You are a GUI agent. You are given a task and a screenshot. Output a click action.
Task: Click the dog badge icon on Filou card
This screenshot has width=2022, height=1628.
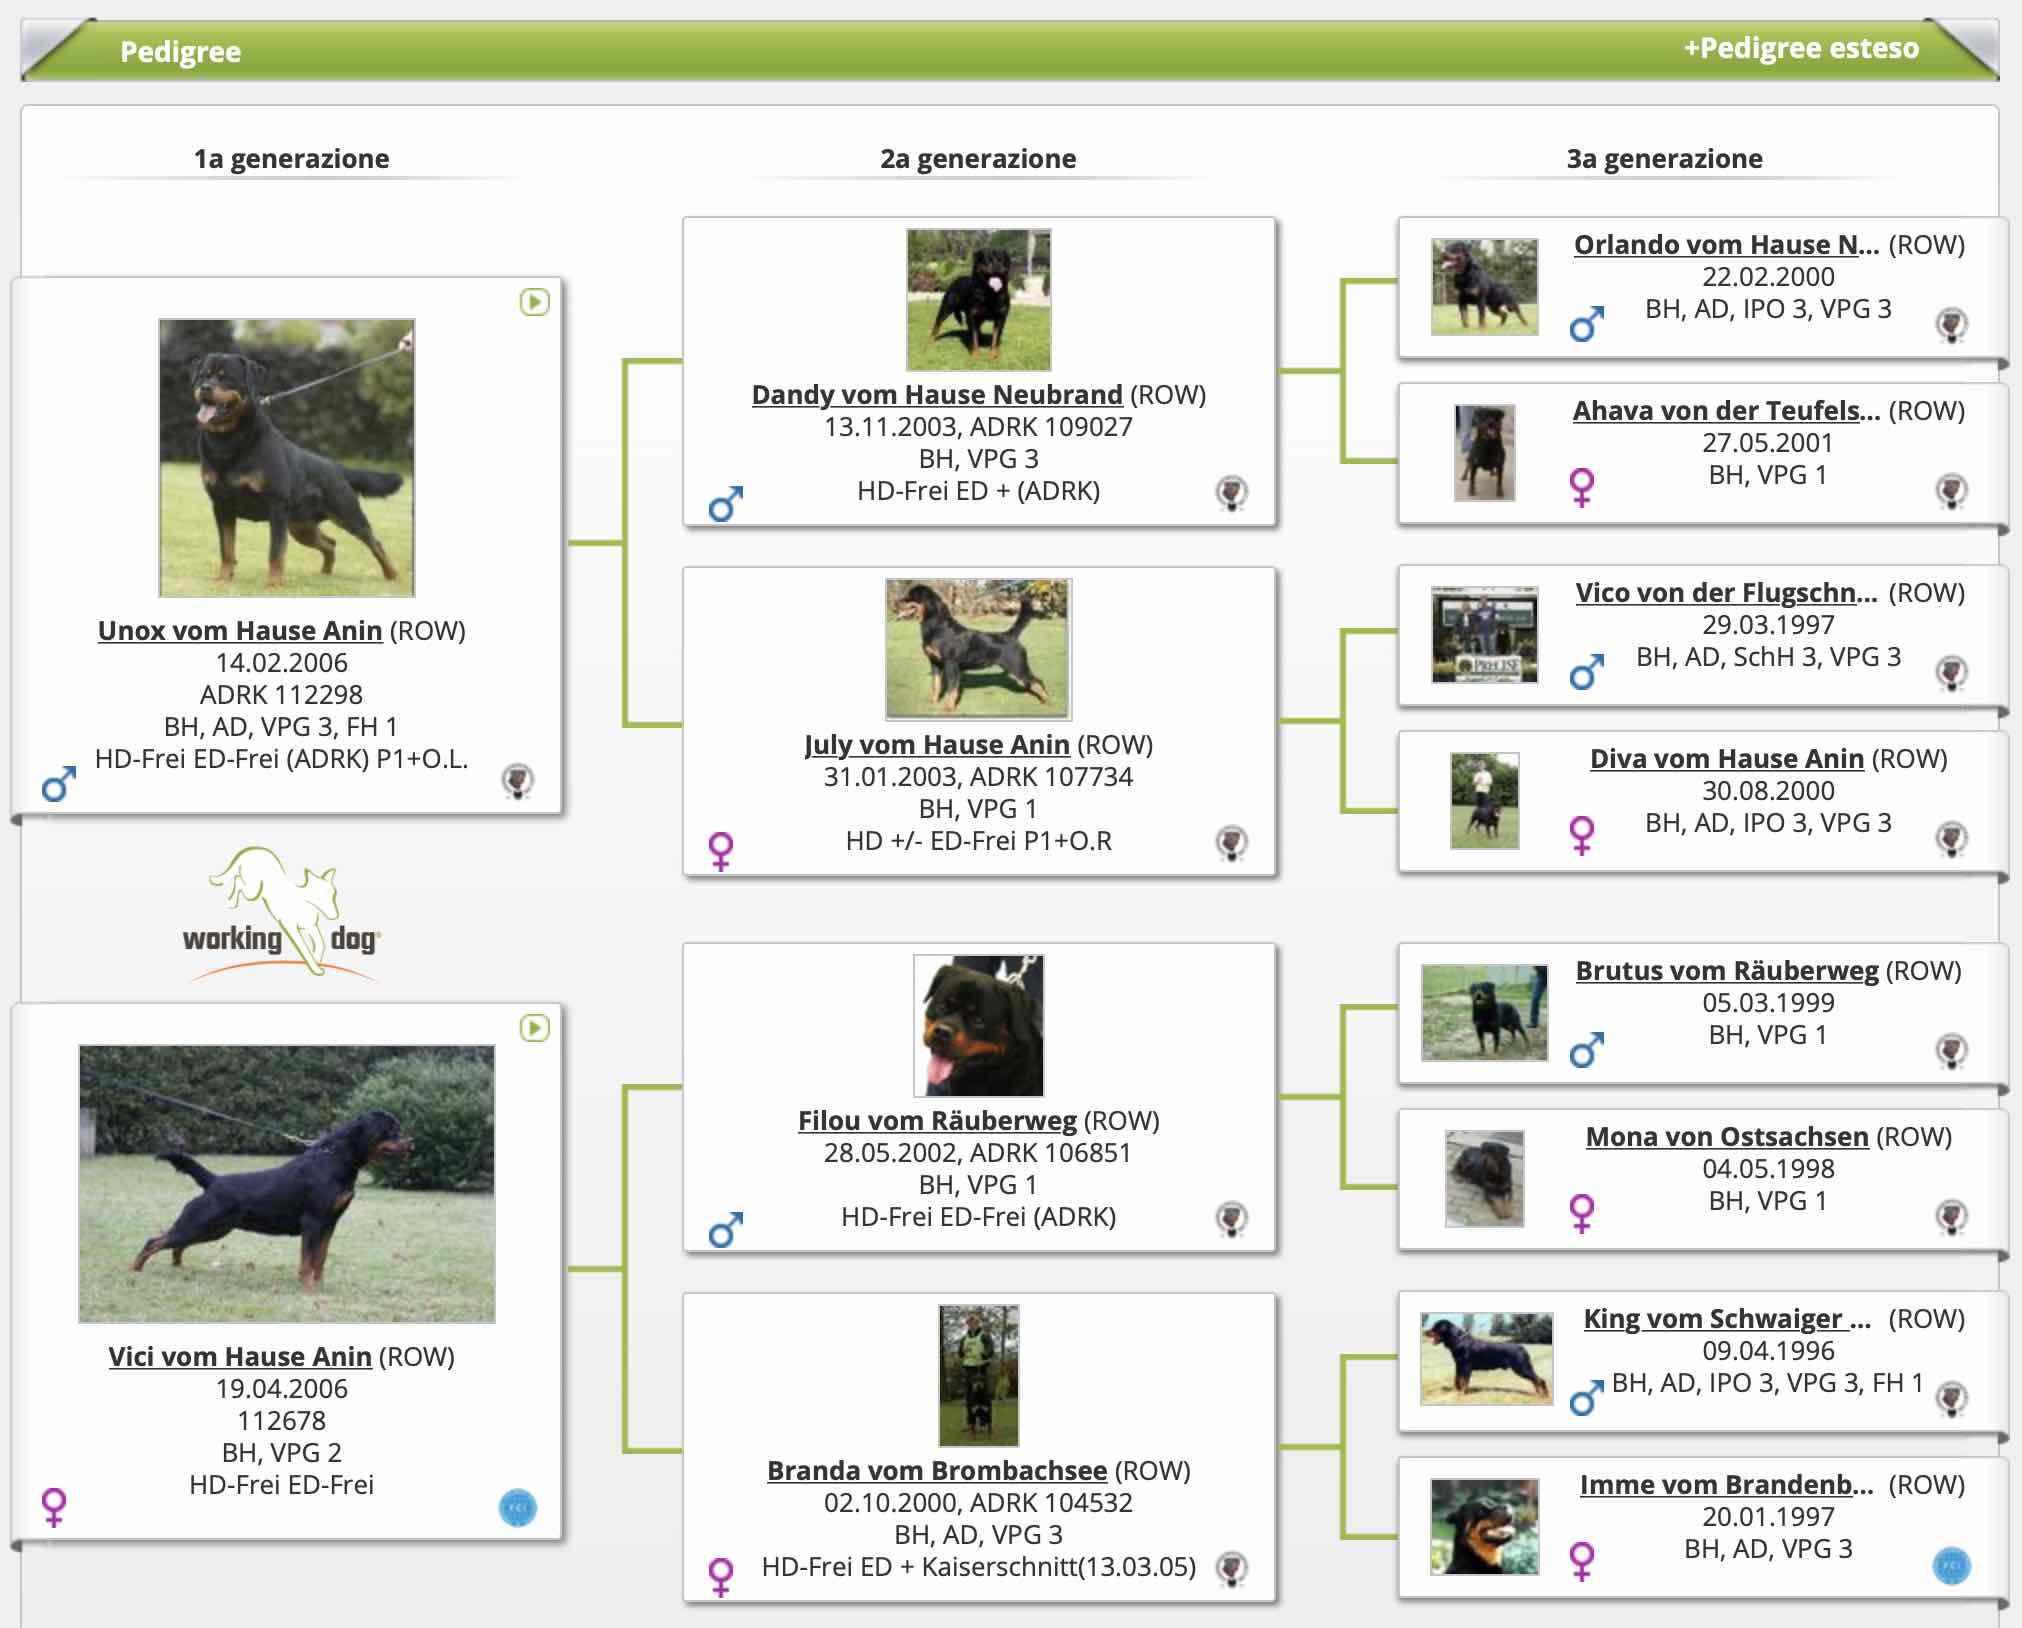(x=1232, y=1219)
